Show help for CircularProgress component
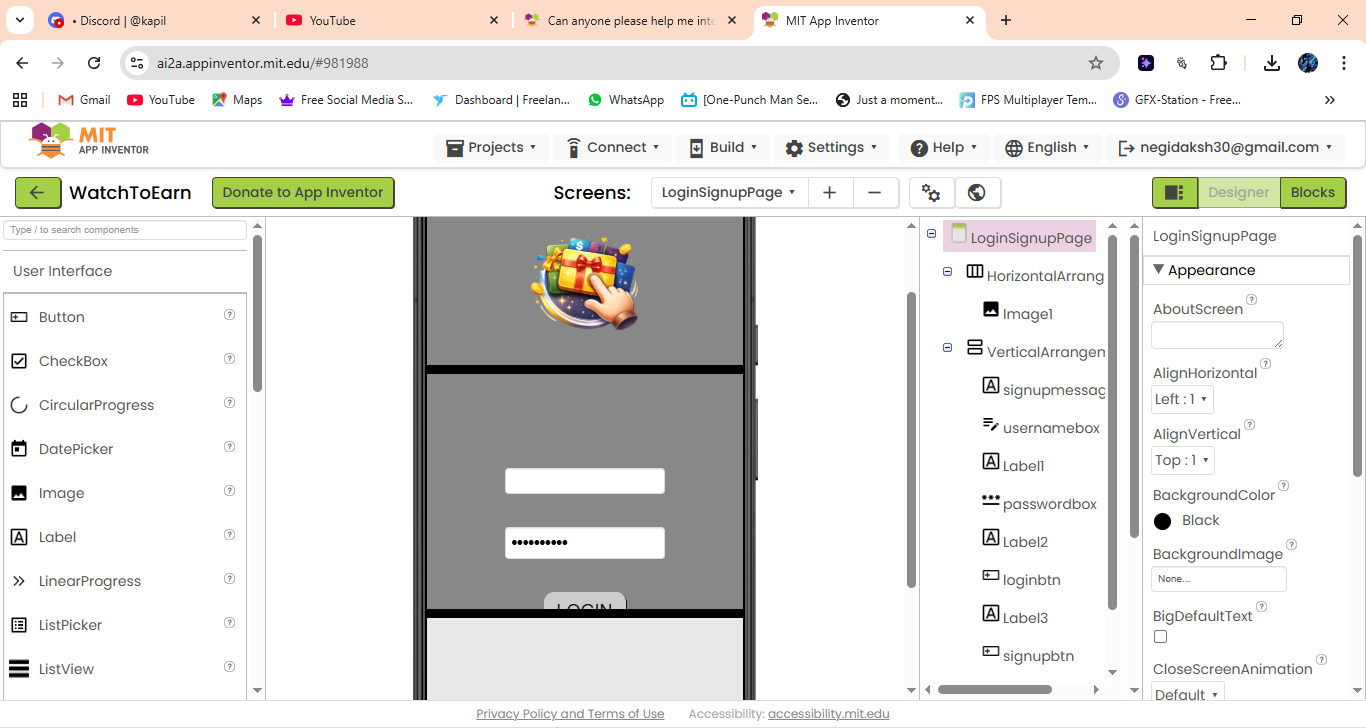1366x728 pixels. click(229, 403)
